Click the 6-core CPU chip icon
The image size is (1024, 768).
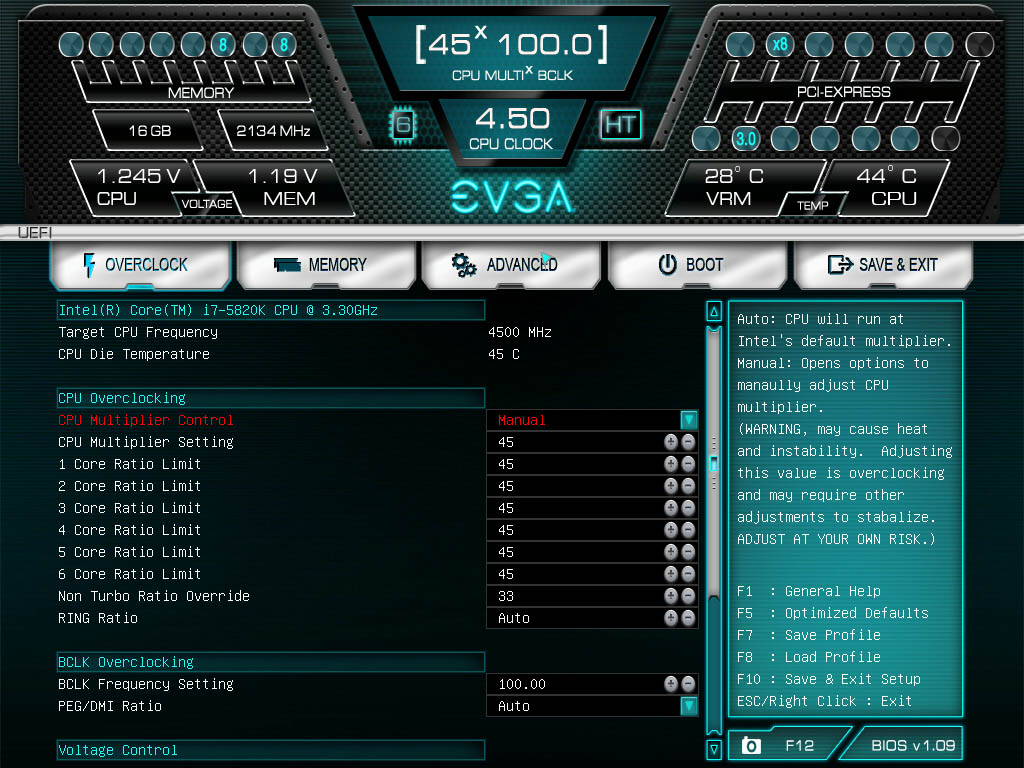point(403,124)
